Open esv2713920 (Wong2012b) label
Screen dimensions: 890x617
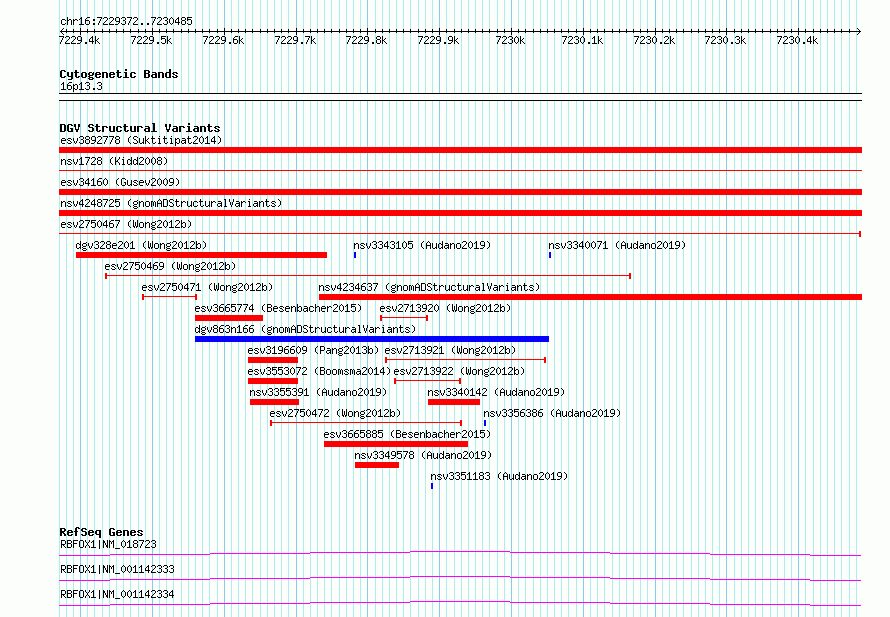tap(445, 308)
